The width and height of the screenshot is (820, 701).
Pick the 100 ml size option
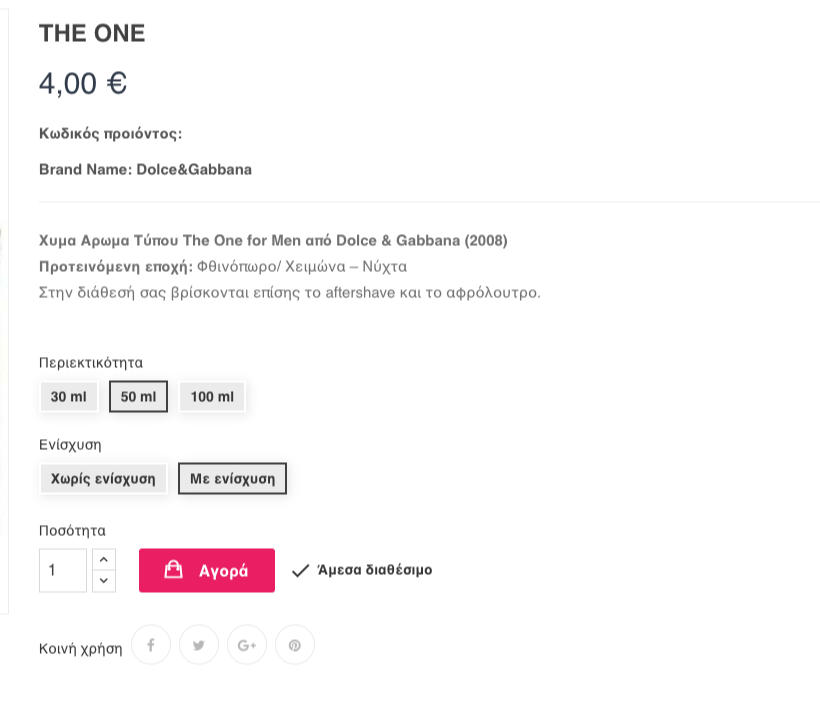pyautogui.click(x=212, y=397)
